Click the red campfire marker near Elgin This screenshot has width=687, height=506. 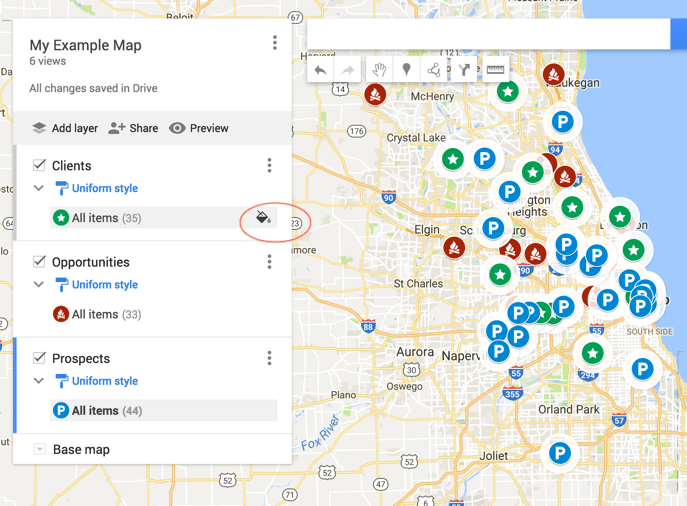454,248
